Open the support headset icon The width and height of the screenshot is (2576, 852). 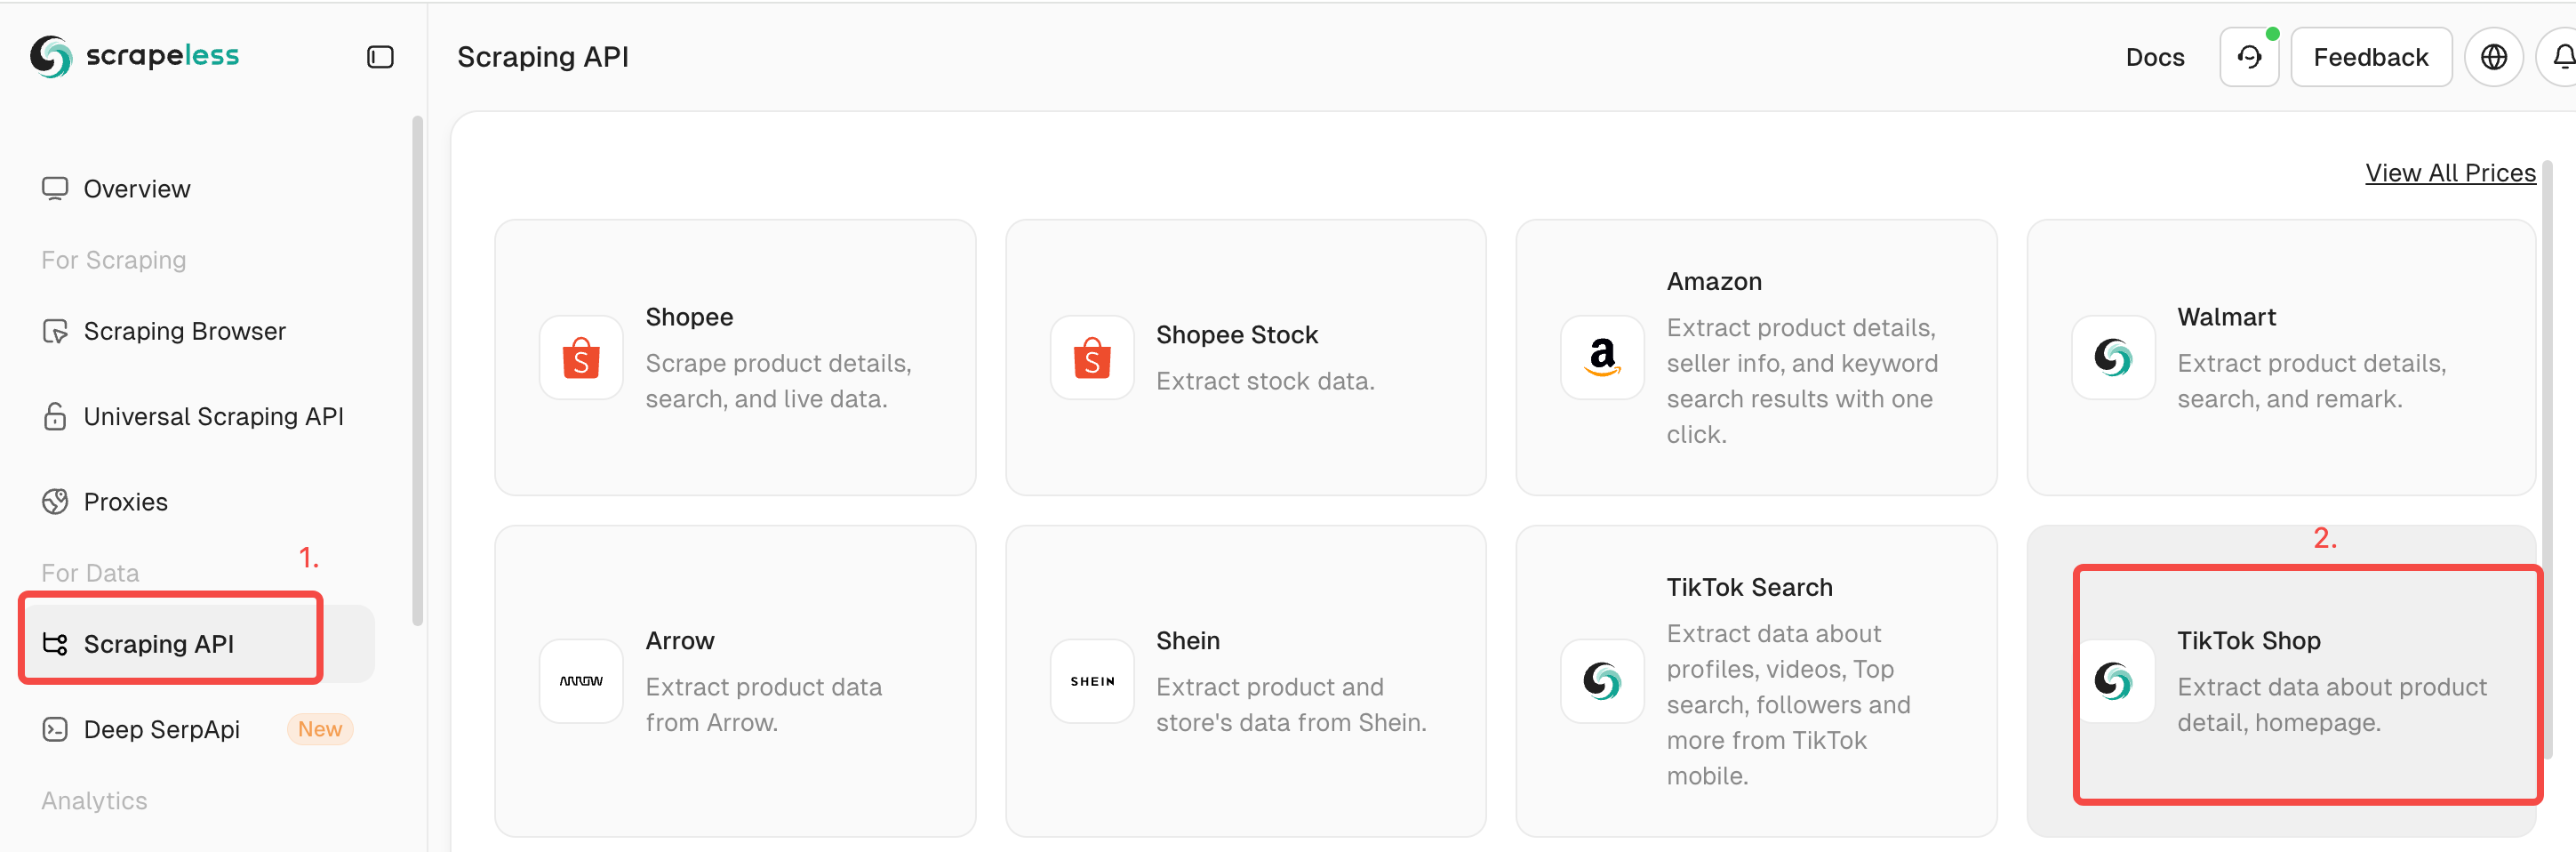2249,57
